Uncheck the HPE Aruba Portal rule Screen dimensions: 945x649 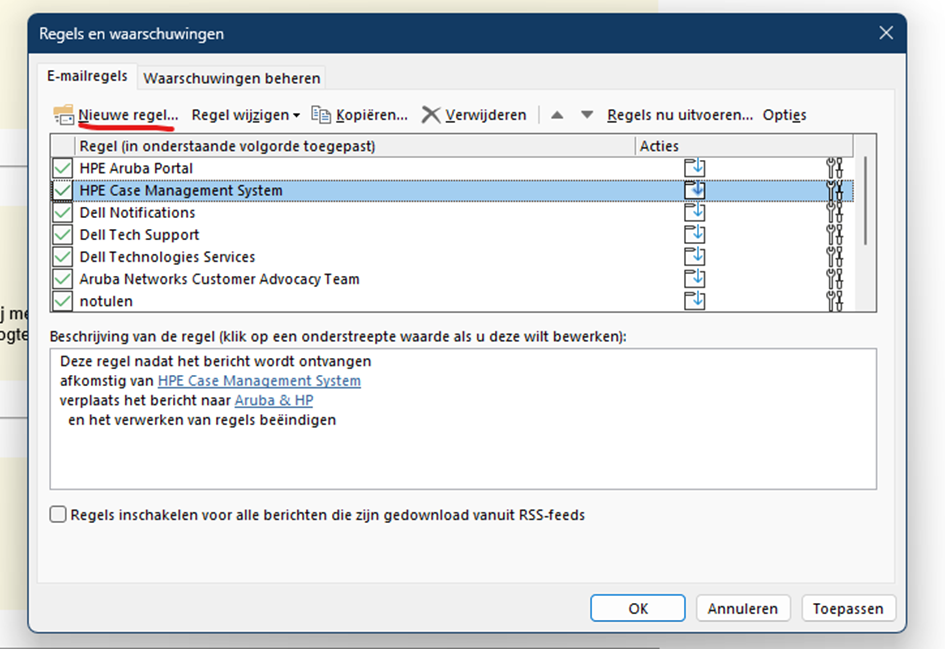click(x=63, y=168)
